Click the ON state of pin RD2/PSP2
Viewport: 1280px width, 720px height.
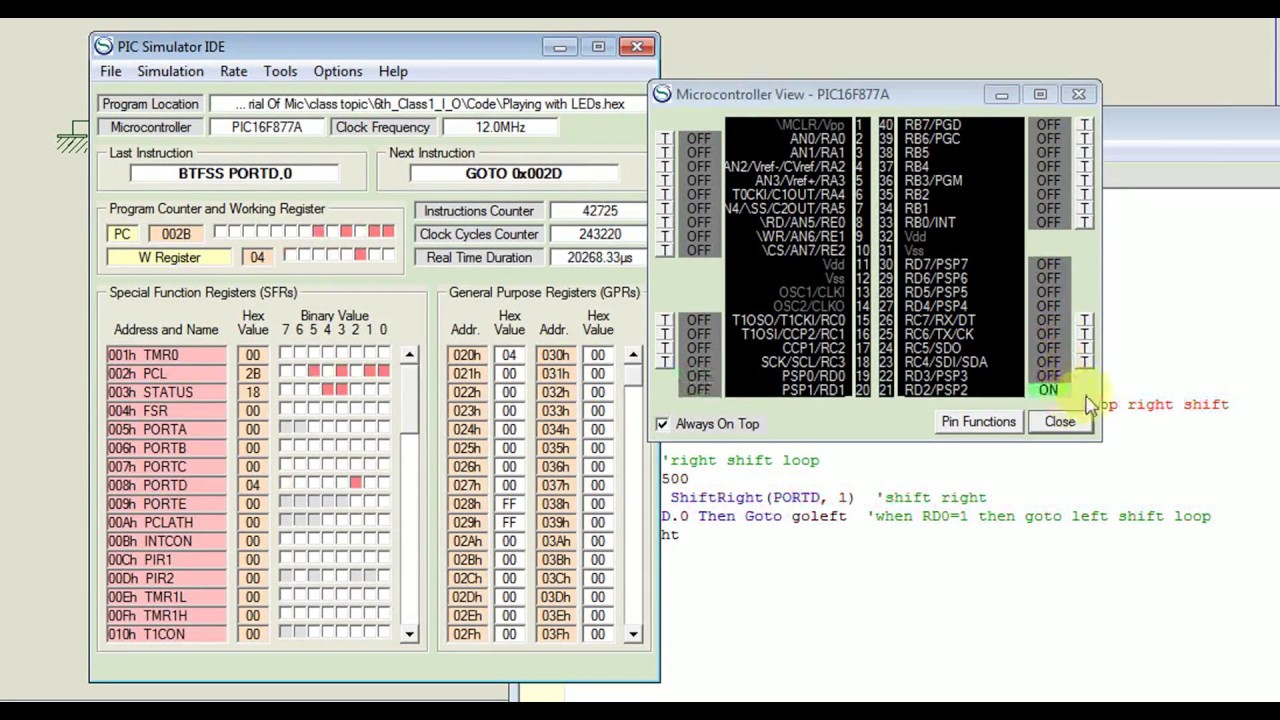(x=1048, y=390)
